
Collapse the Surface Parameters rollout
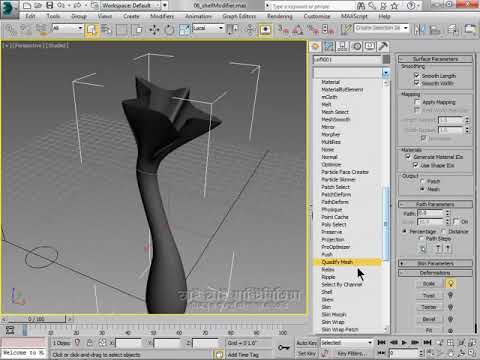point(435,59)
